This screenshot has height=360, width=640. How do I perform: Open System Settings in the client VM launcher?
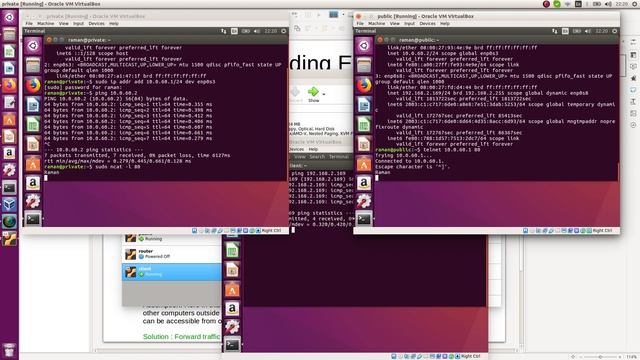click(x=232, y=327)
